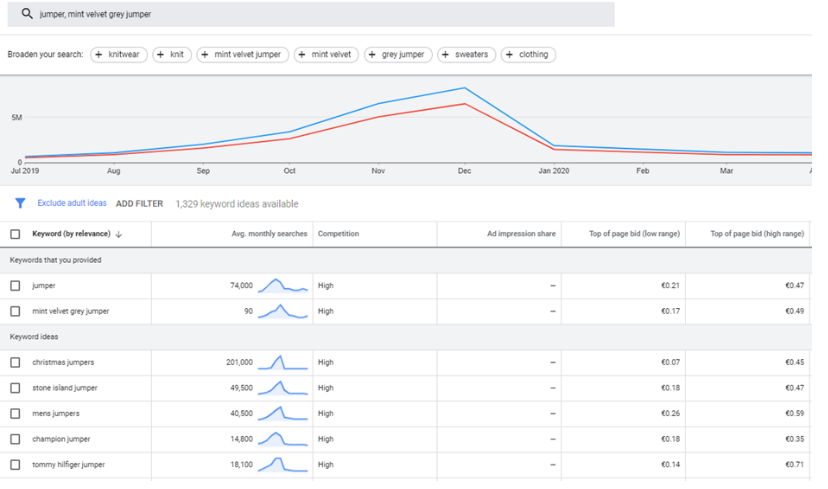Toggle the select-all checkbox in header
The height and width of the screenshot is (489, 828).
(x=15, y=234)
